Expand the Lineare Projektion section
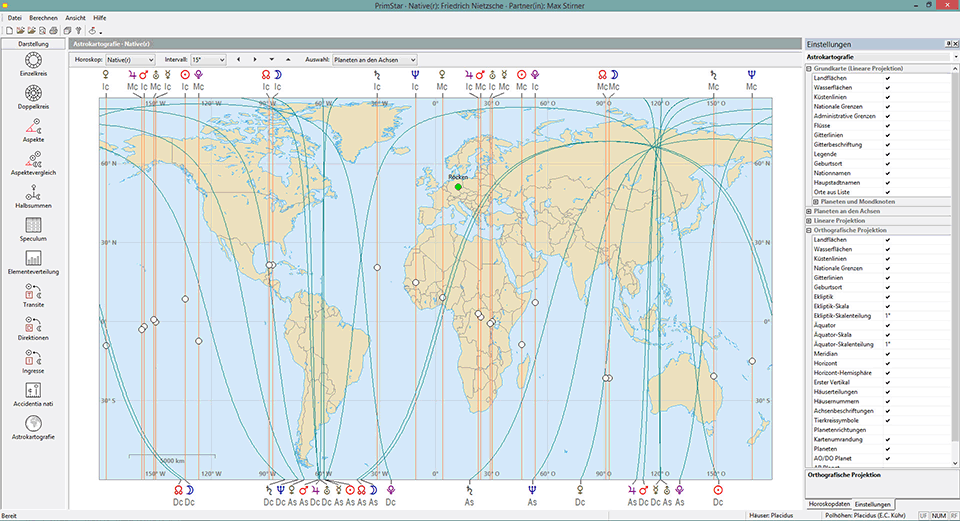Screen dimensions: 960x521 [808, 220]
